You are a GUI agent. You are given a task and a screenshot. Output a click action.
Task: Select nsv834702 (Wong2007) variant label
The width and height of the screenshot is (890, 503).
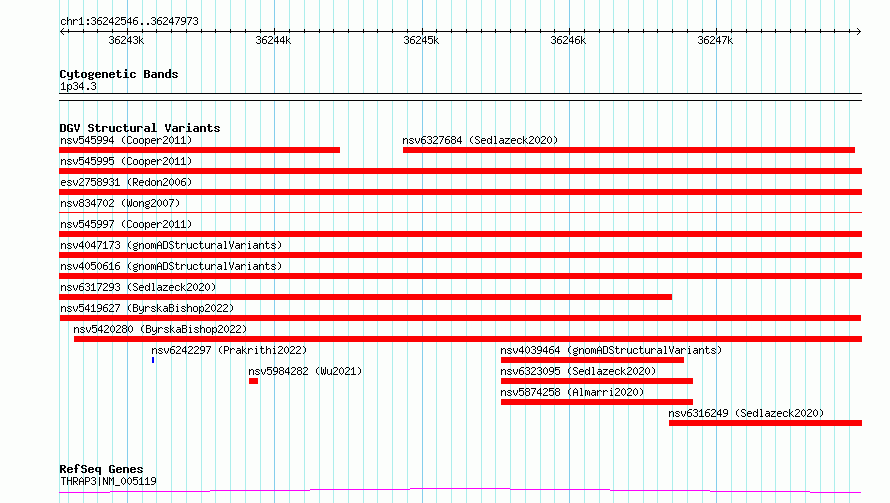(x=120, y=203)
